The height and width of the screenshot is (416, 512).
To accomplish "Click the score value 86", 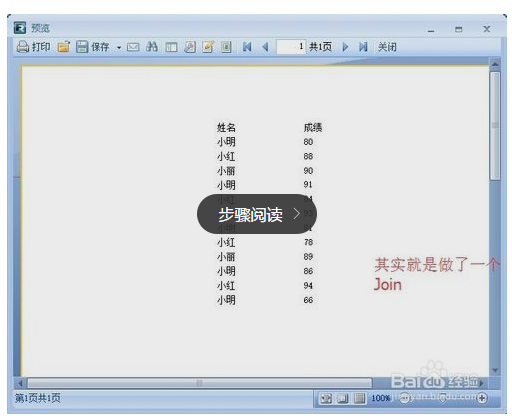I will [x=308, y=271].
